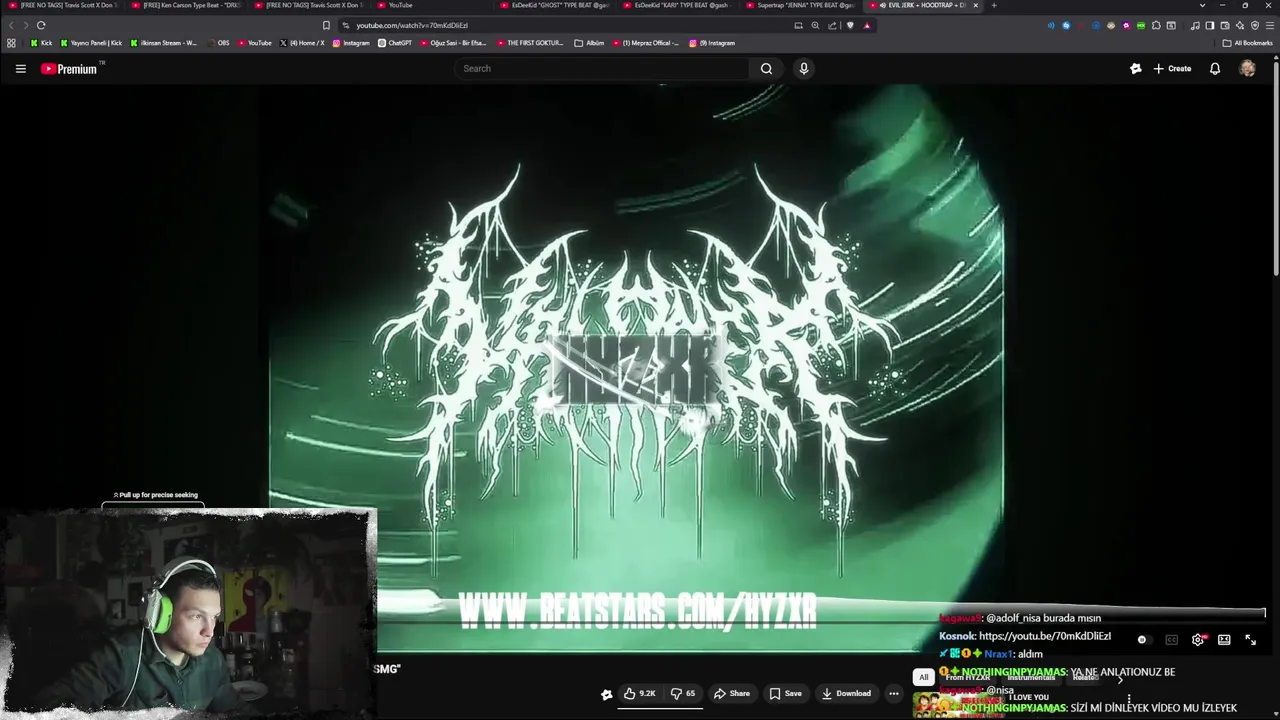Open the Home / X bookmark
1280x720 pixels.
[302, 43]
